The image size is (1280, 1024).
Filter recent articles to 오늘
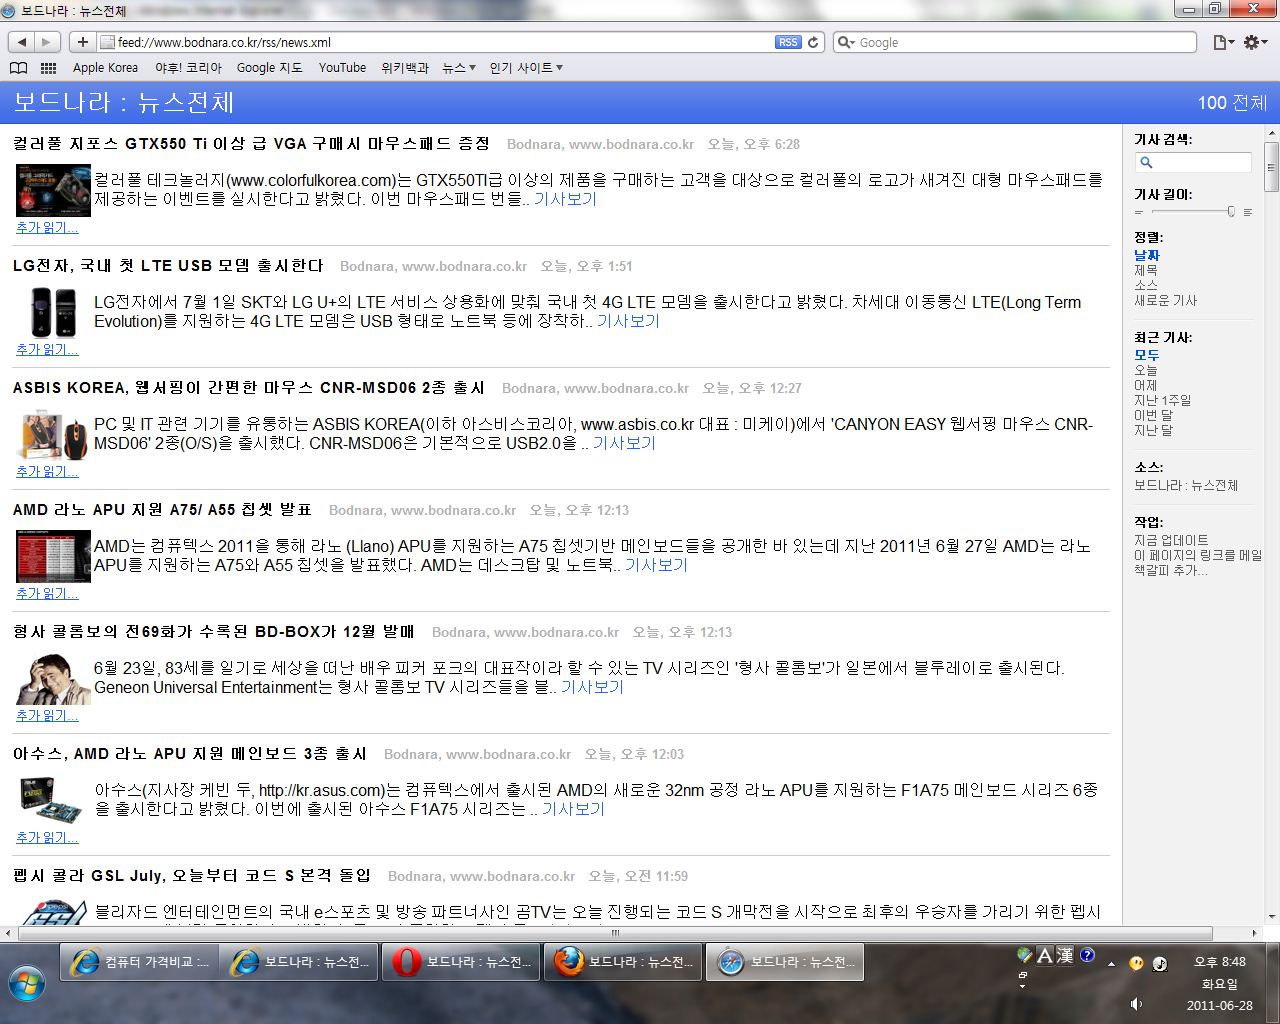click(x=1146, y=370)
